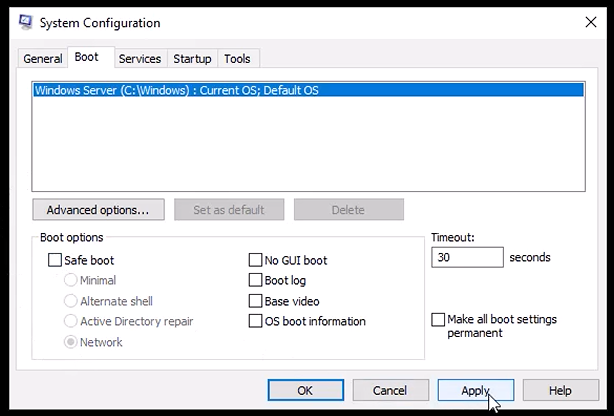Viewport: 614px width, 416px height.
Task: Click the Apply button
Action: tap(475, 390)
